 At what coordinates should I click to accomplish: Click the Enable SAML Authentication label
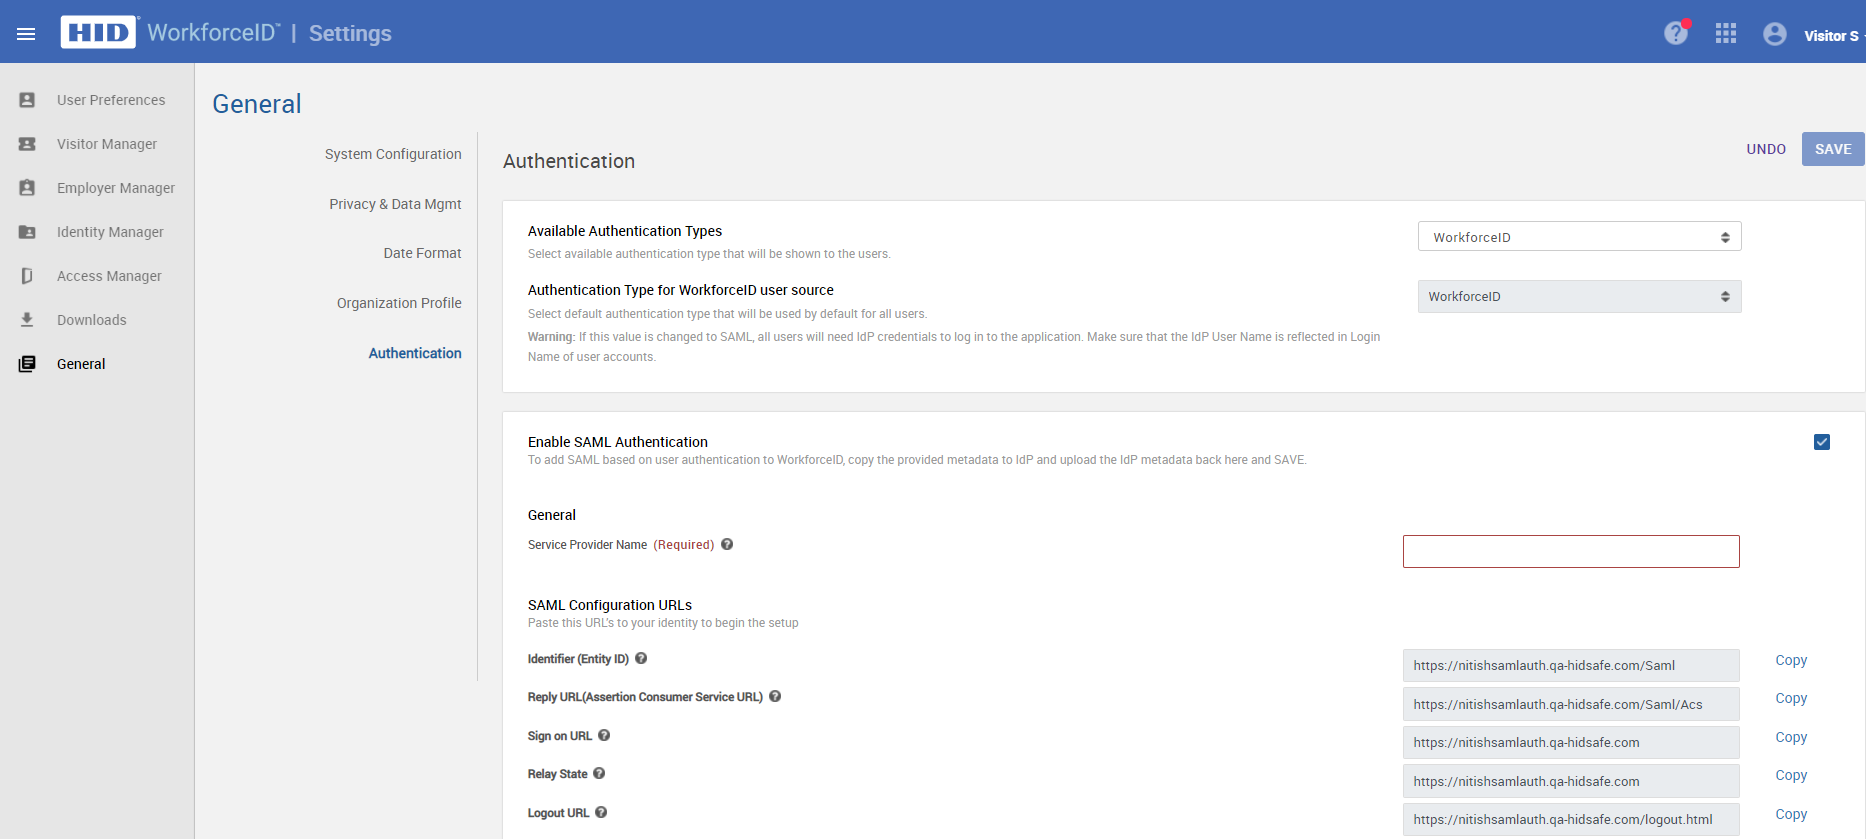coord(617,442)
